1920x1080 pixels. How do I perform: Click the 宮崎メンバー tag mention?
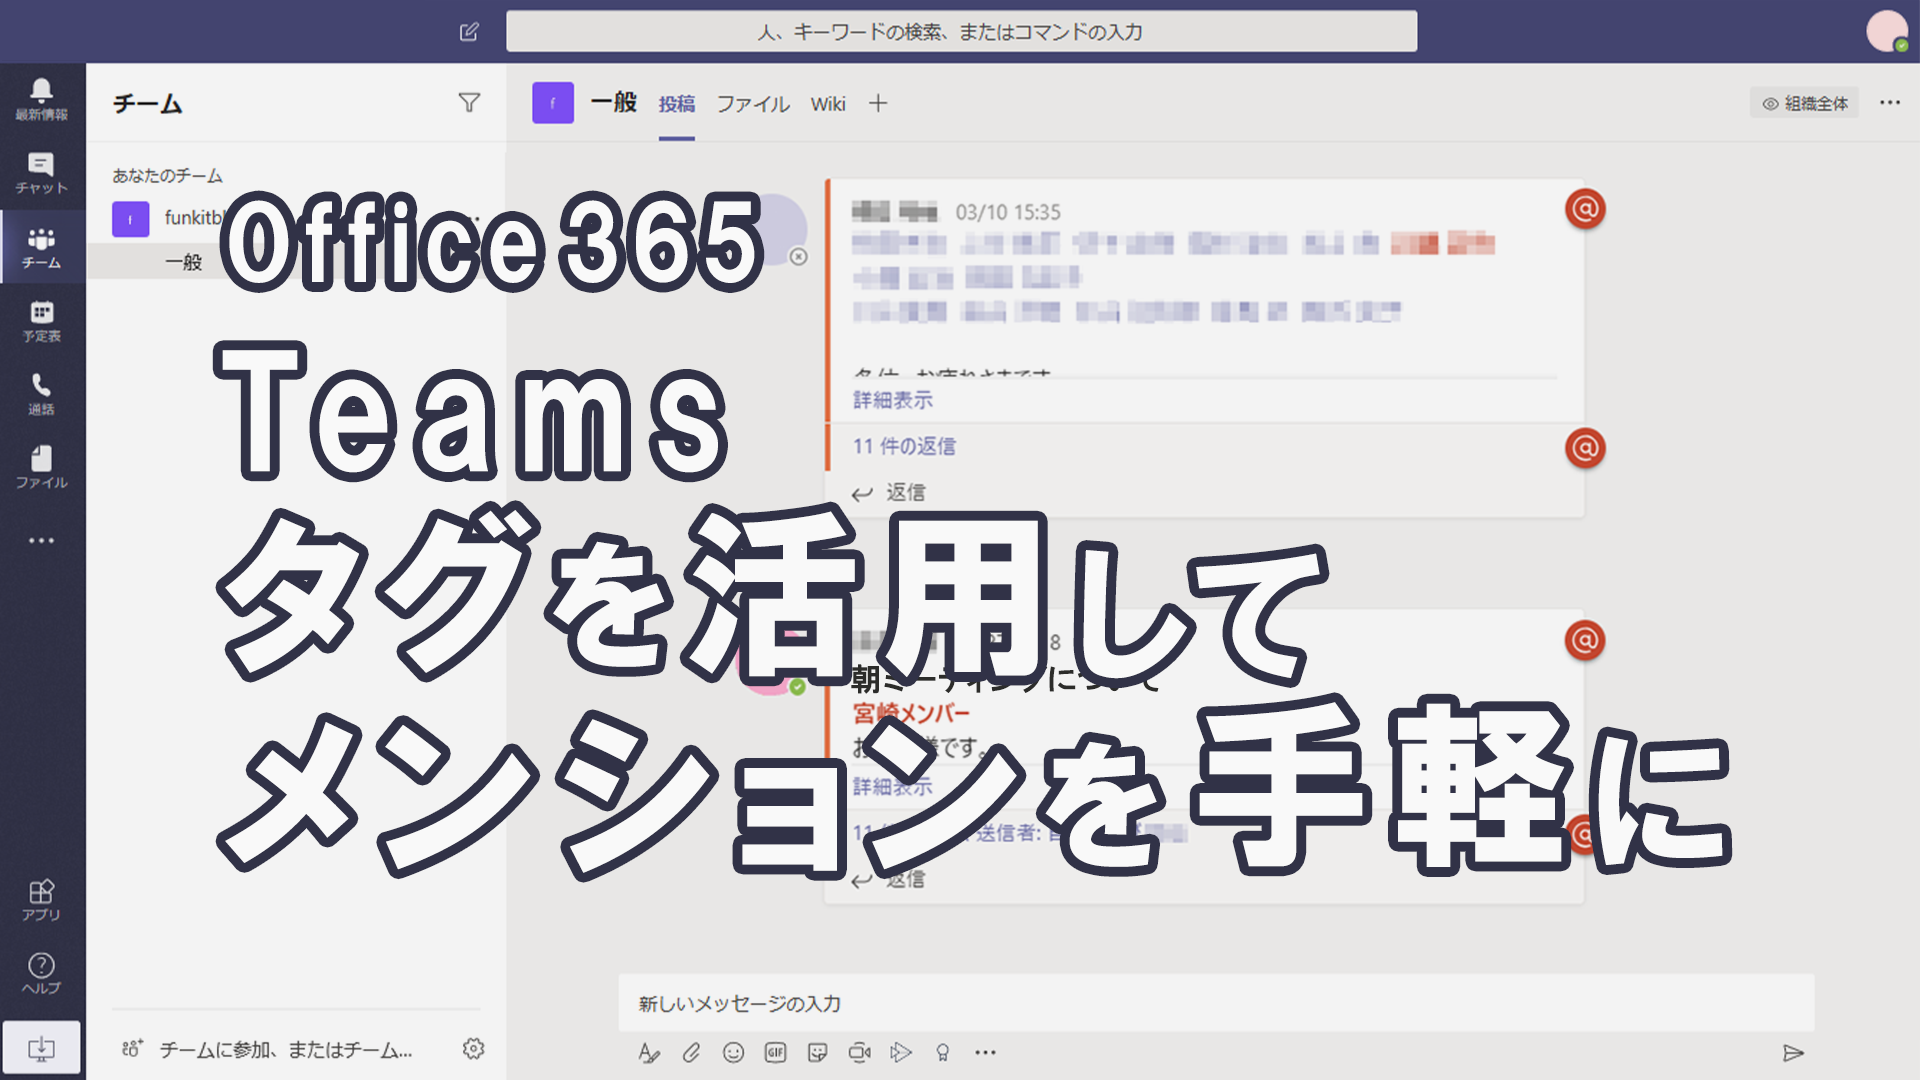(x=911, y=714)
